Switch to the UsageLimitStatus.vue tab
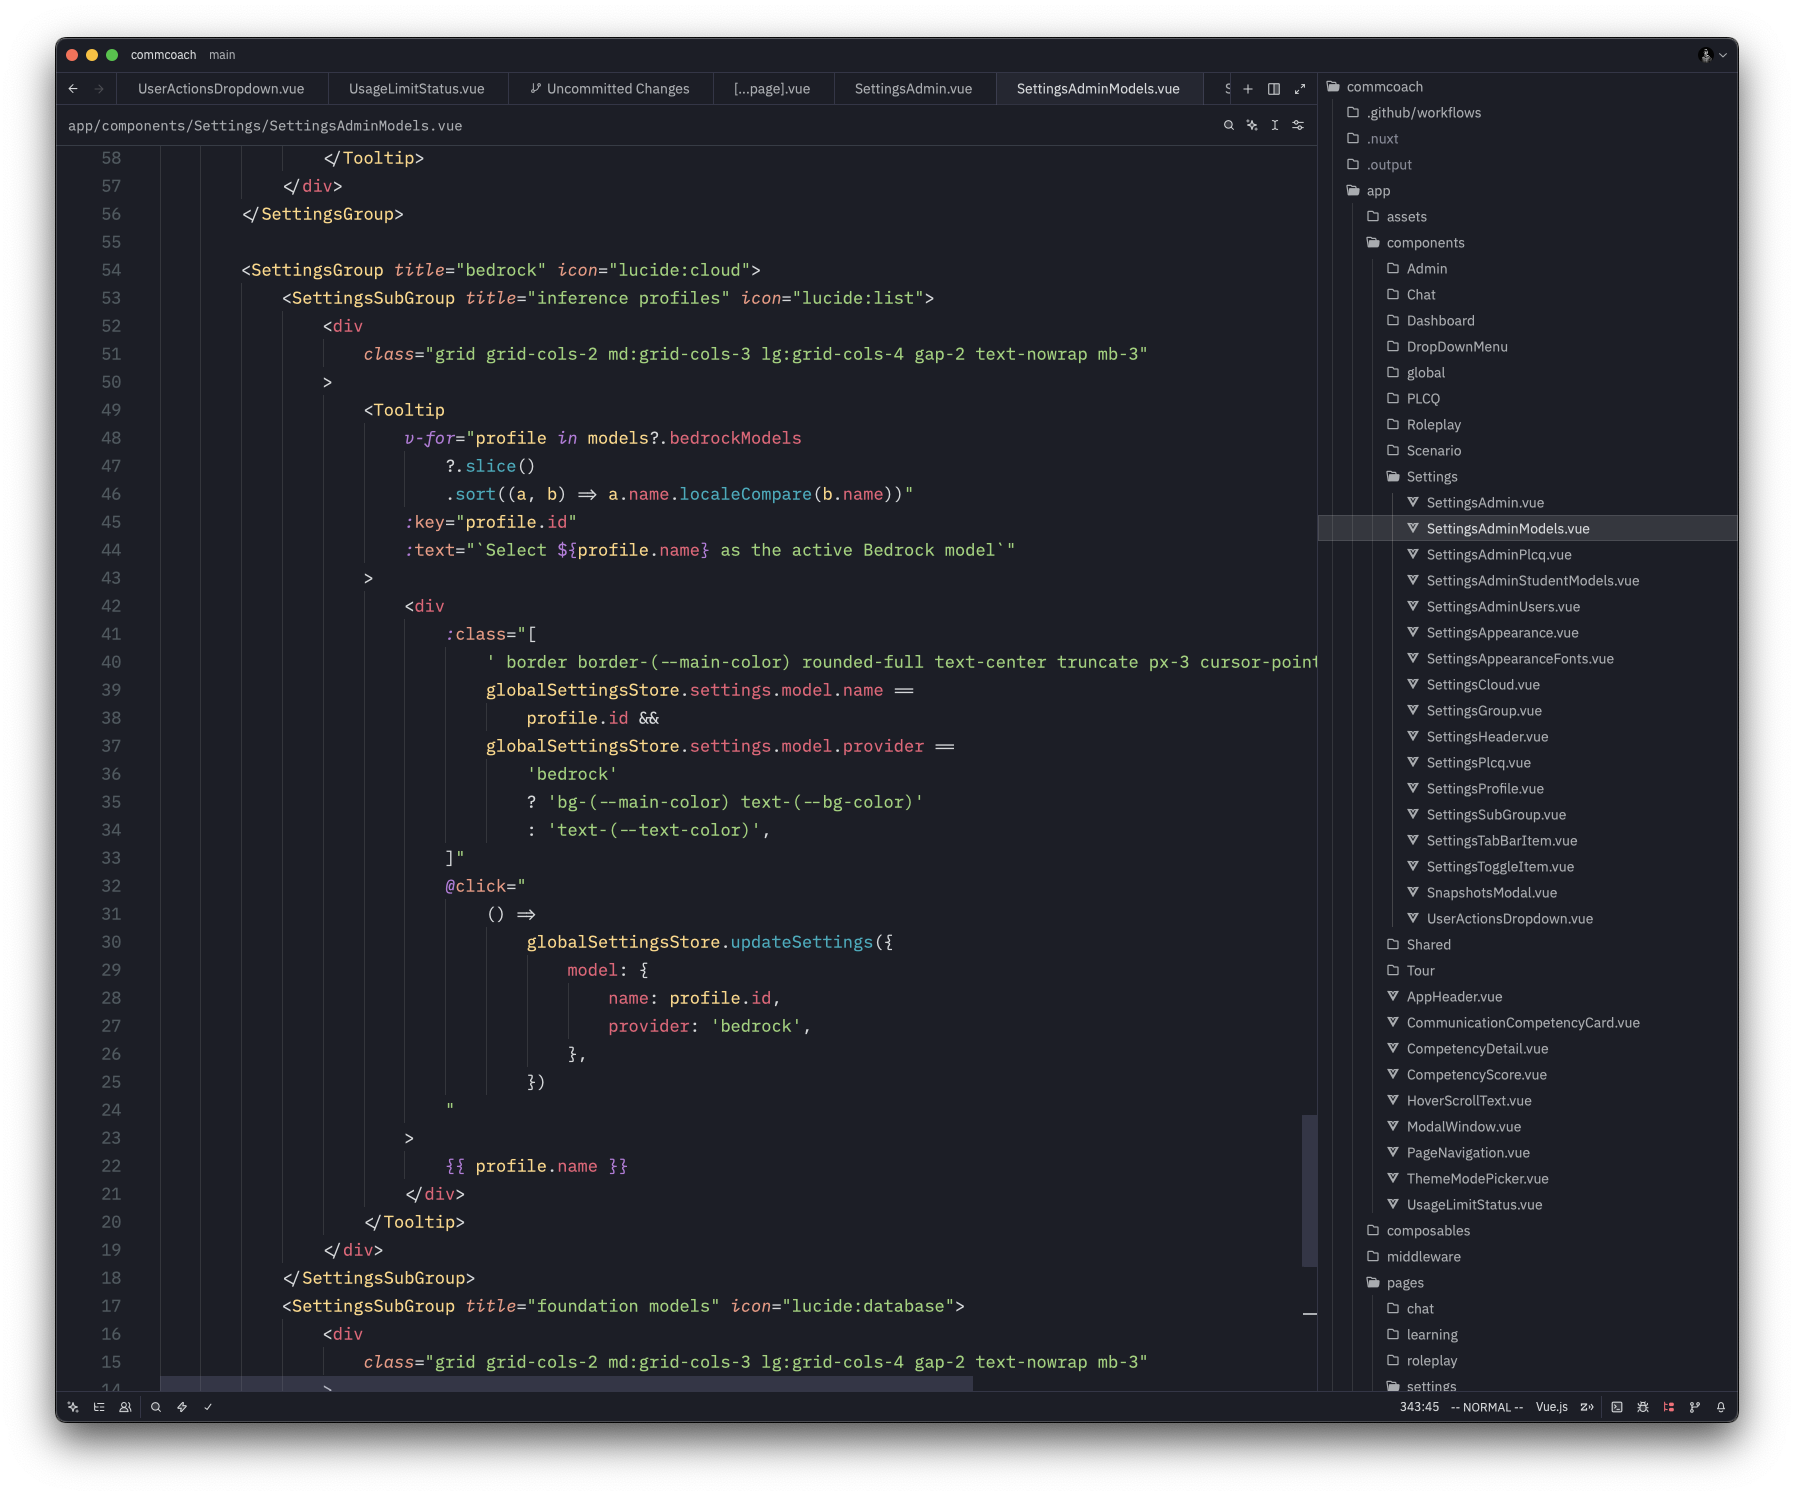1794x1496 pixels. coord(417,89)
